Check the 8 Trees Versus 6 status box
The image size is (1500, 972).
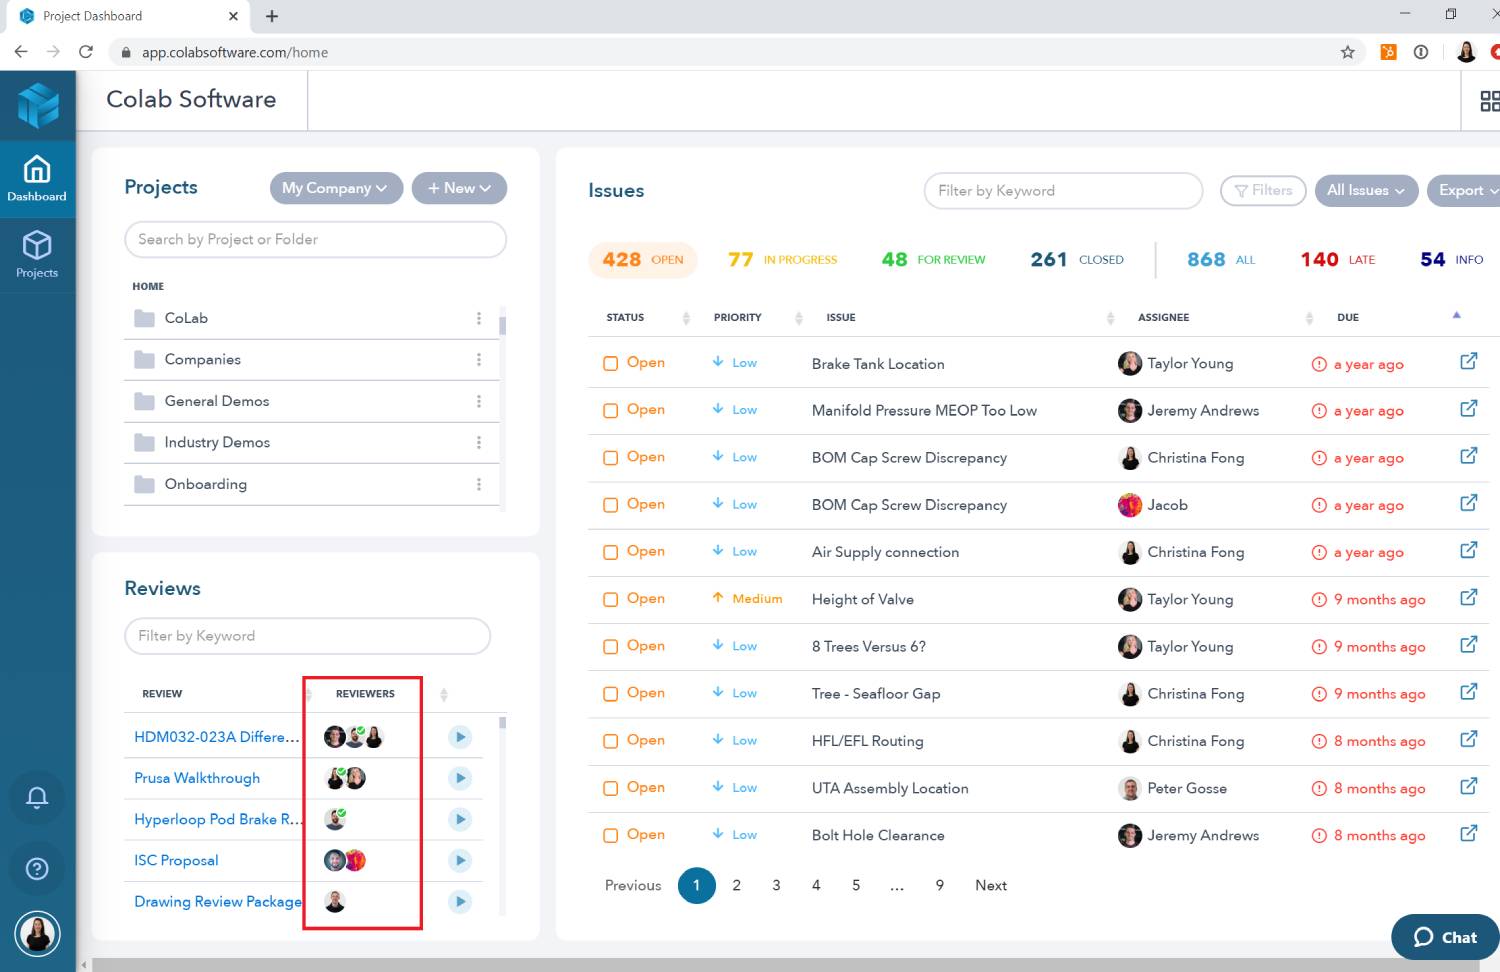[610, 647]
